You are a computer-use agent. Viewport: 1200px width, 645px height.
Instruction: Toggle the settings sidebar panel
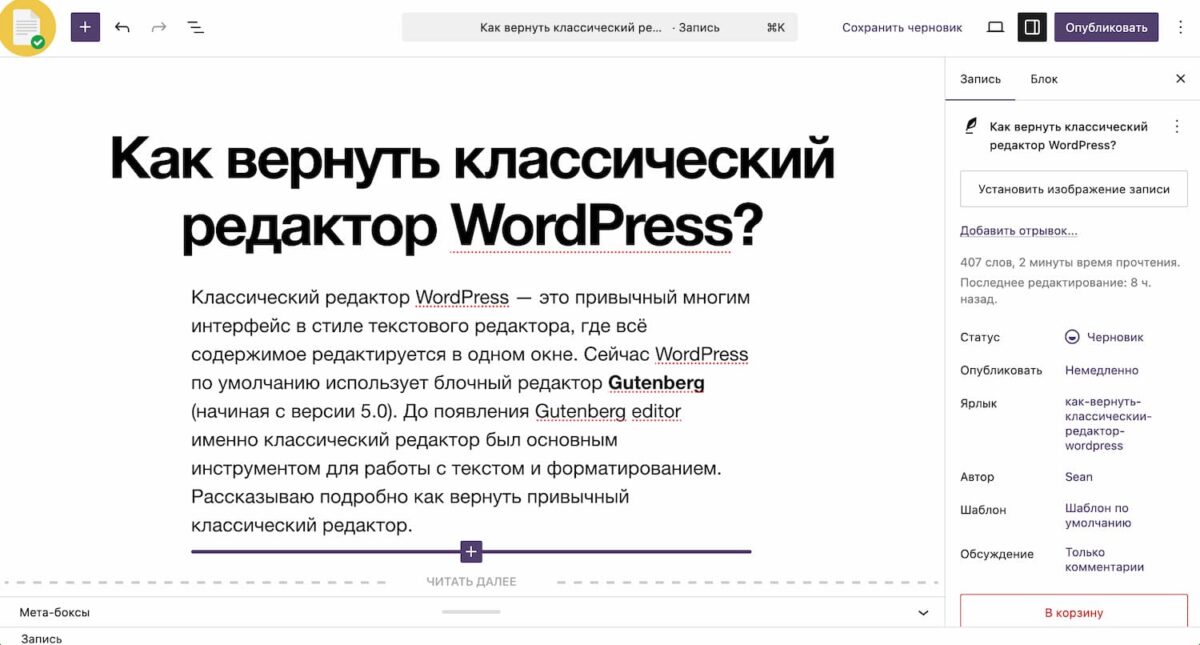coord(1032,27)
